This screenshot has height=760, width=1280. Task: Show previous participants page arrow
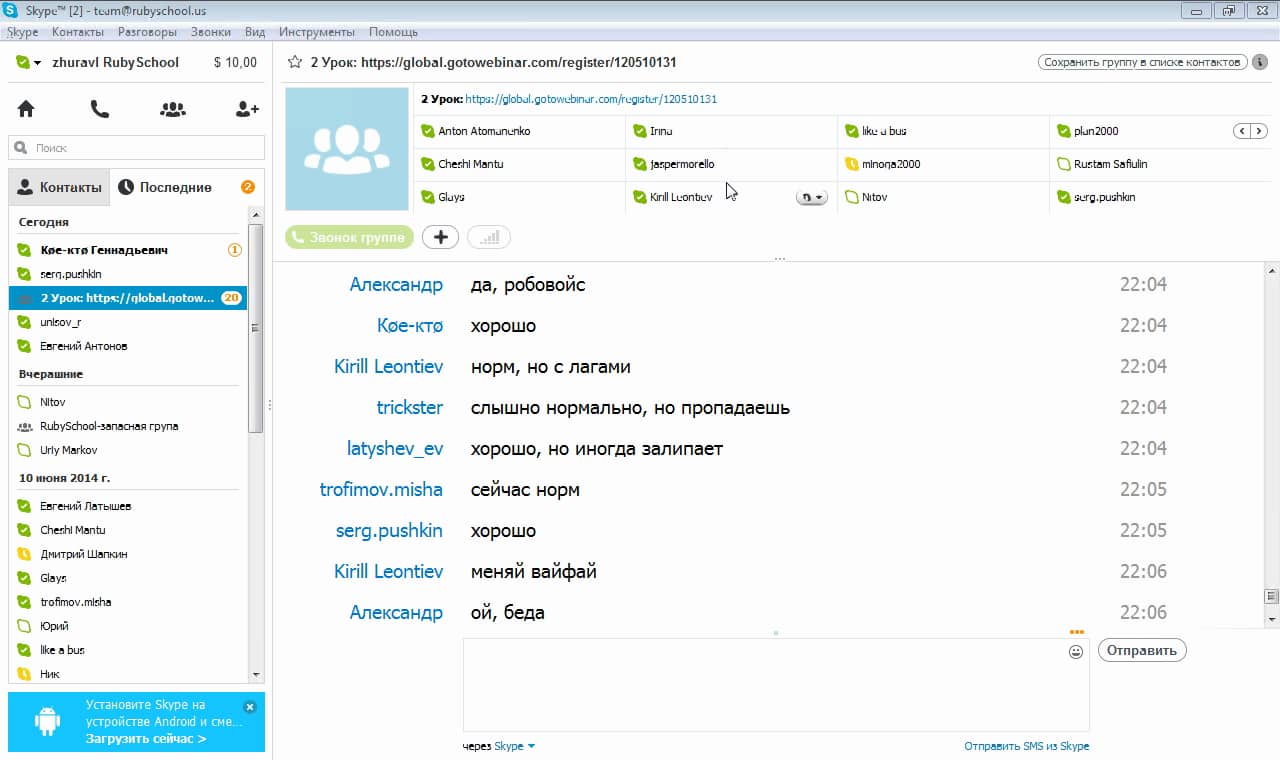(1241, 131)
